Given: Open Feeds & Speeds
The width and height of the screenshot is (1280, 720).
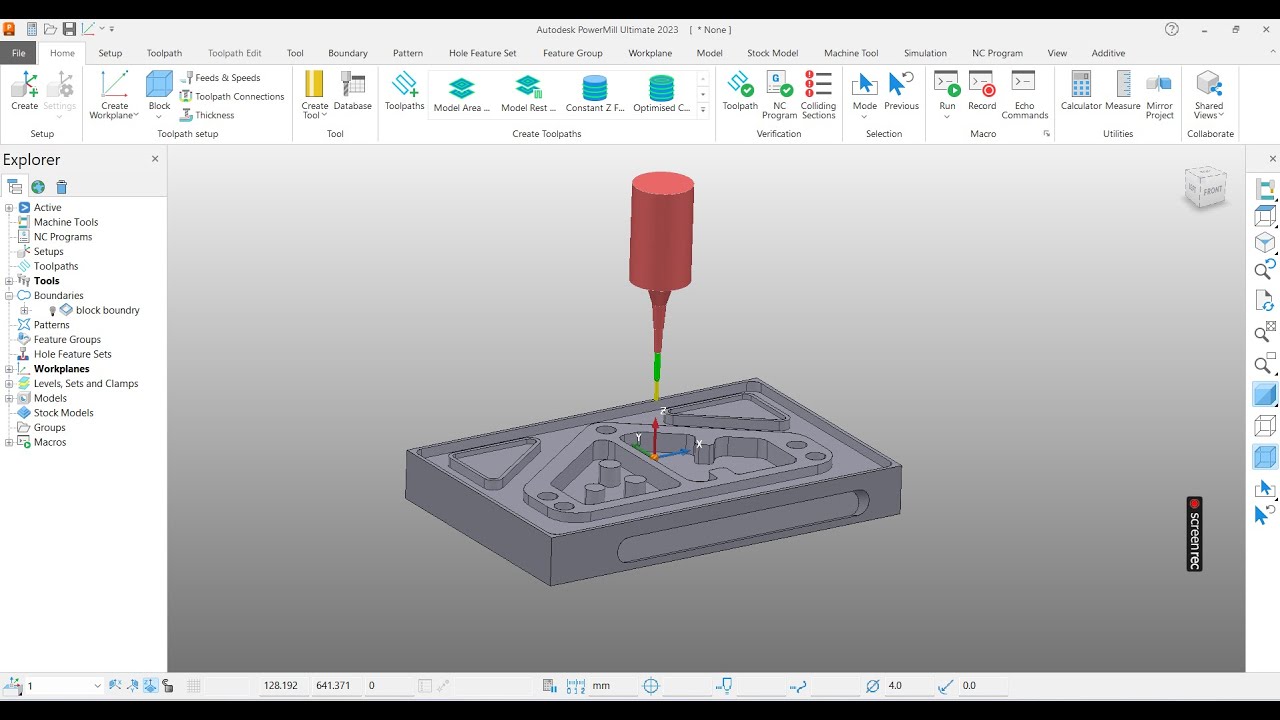Looking at the screenshot, I should [220, 77].
